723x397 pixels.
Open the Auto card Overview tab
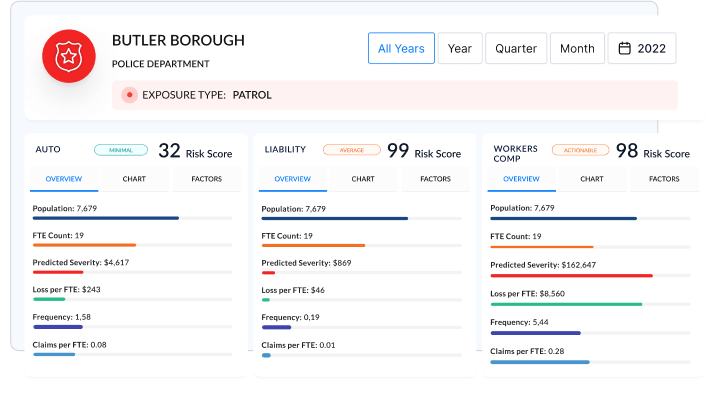[64, 179]
